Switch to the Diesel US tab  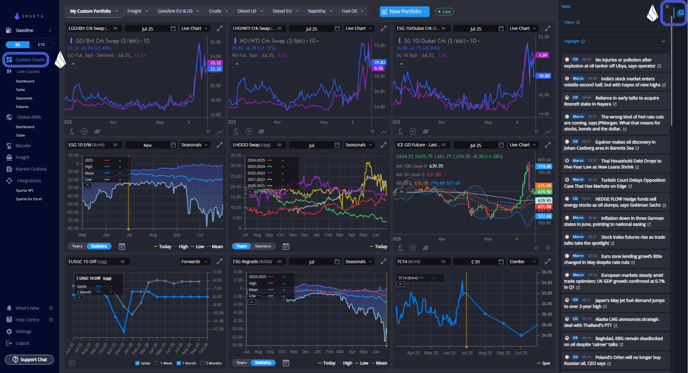tap(247, 11)
